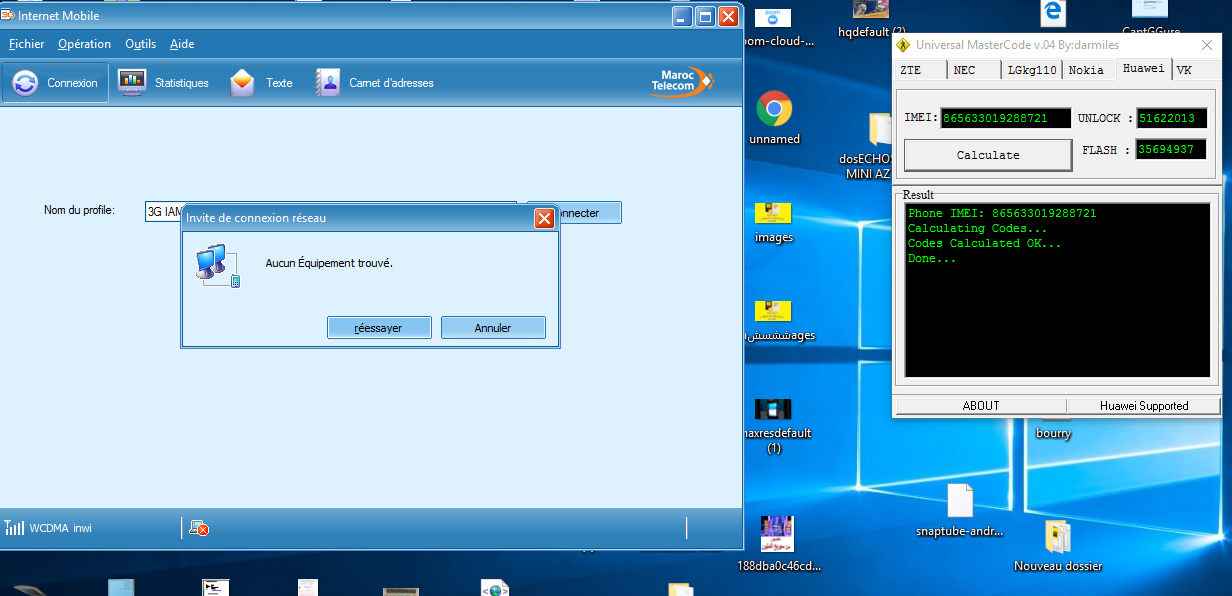
Task: Open the snaptube-andr... desktop file
Action: [x=959, y=511]
